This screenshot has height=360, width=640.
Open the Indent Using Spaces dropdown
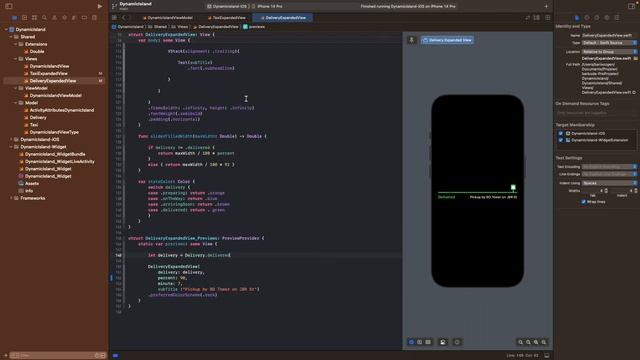(x=609, y=183)
